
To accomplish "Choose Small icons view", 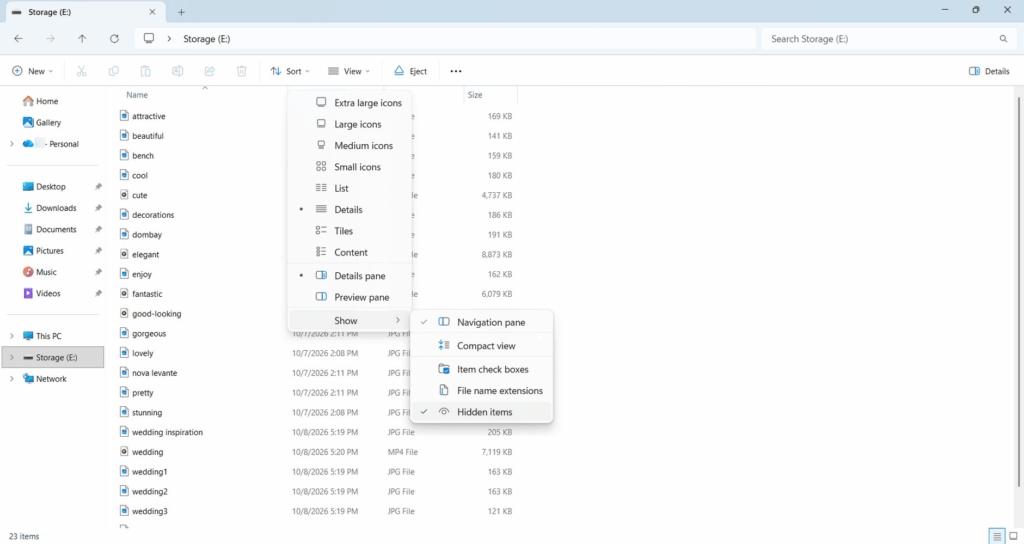I will tap(350, 167).
